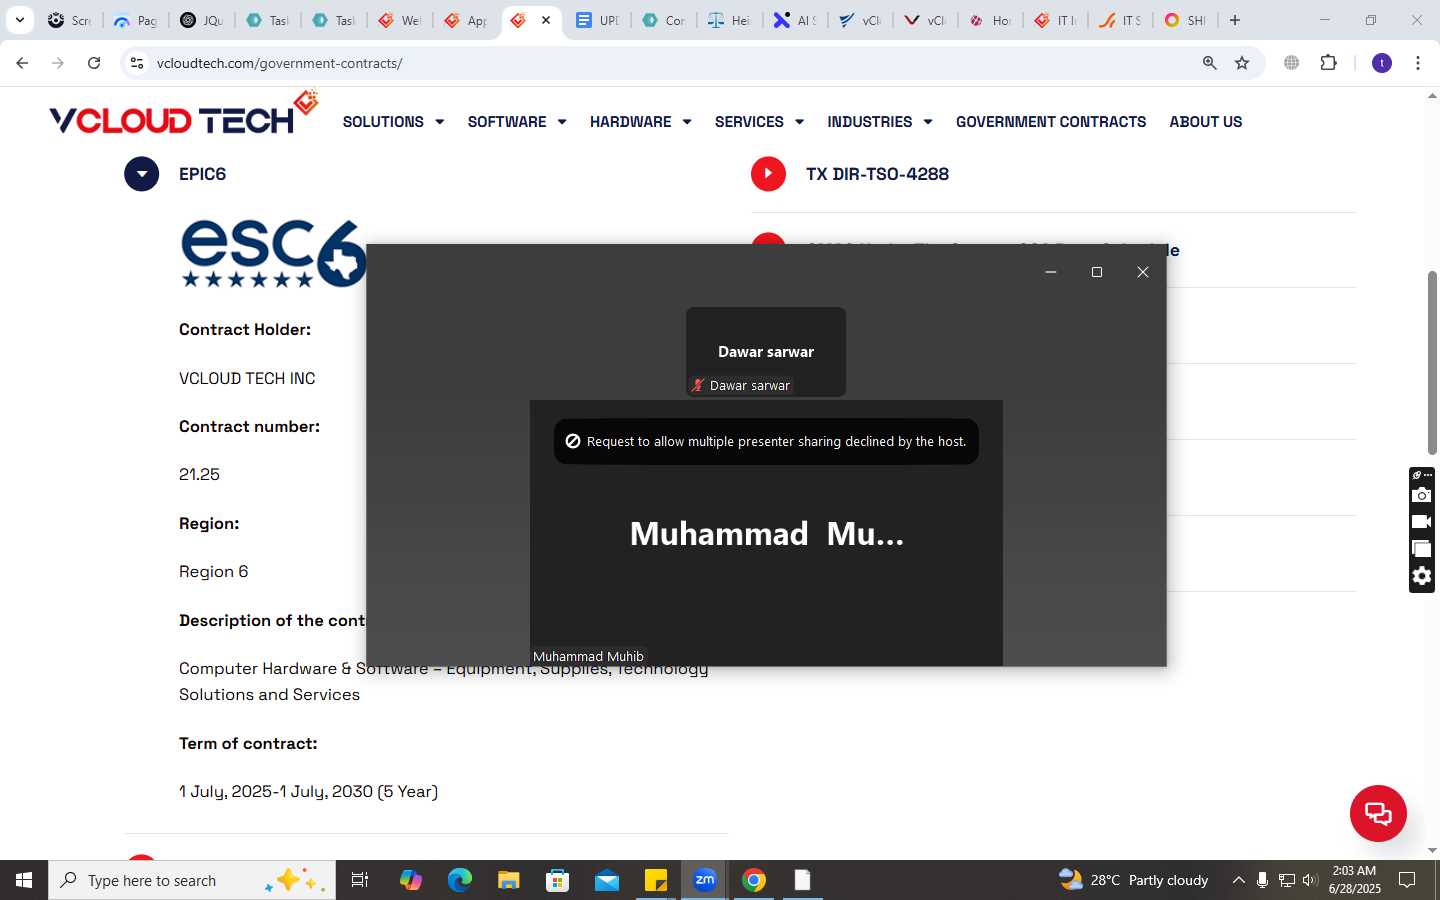Open the SOLUTIONS dropdown menu
1440x900 pixels.
(x=393, y=122)
